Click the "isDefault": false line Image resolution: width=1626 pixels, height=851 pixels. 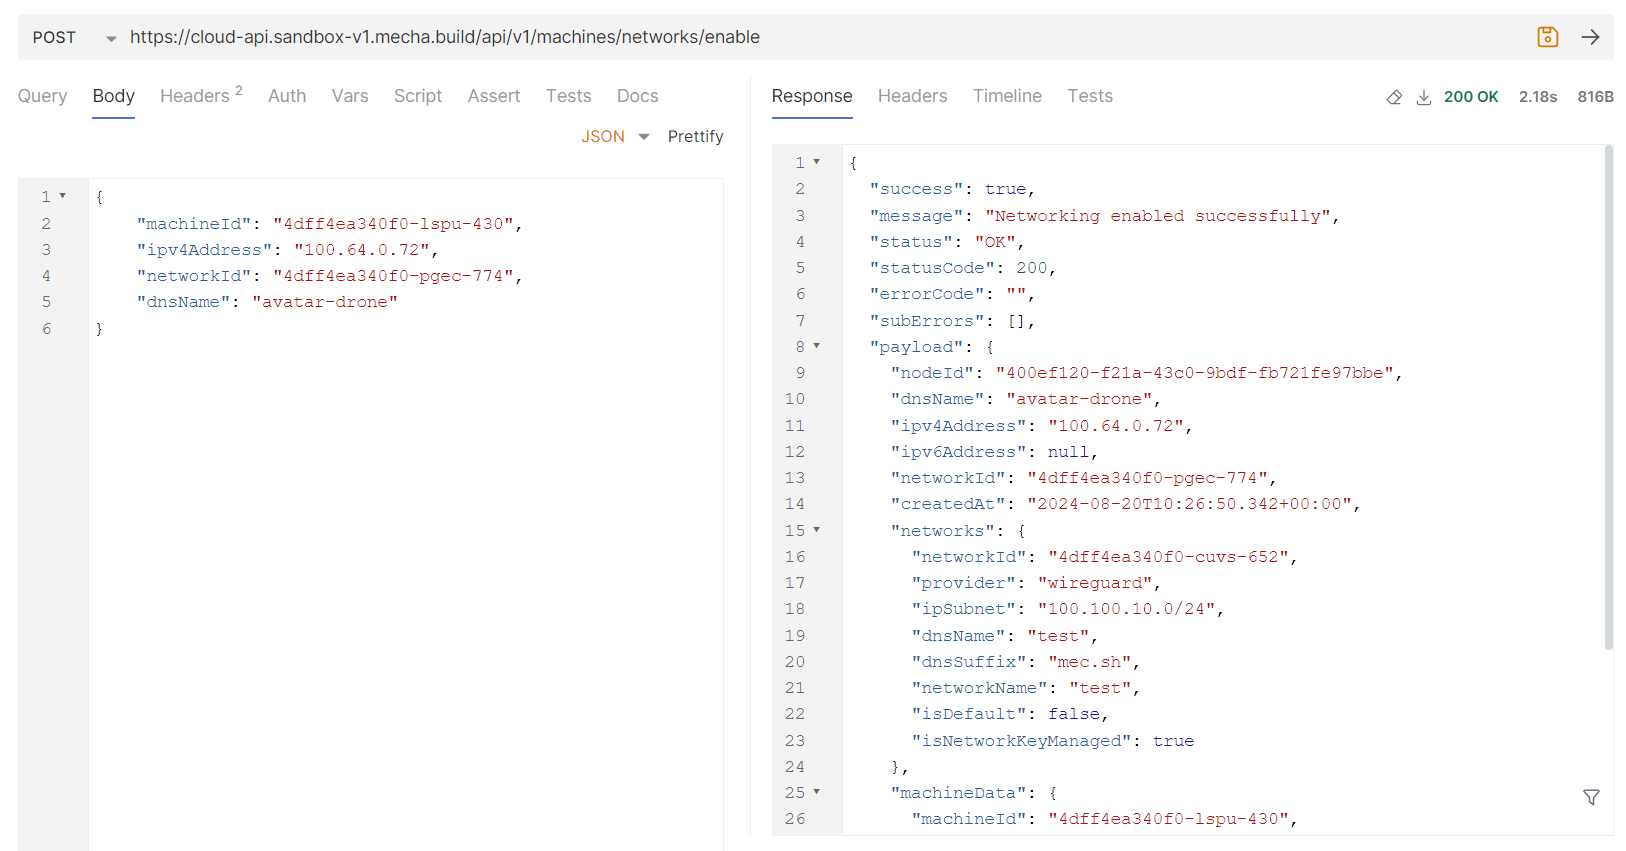coord(1009,714)
